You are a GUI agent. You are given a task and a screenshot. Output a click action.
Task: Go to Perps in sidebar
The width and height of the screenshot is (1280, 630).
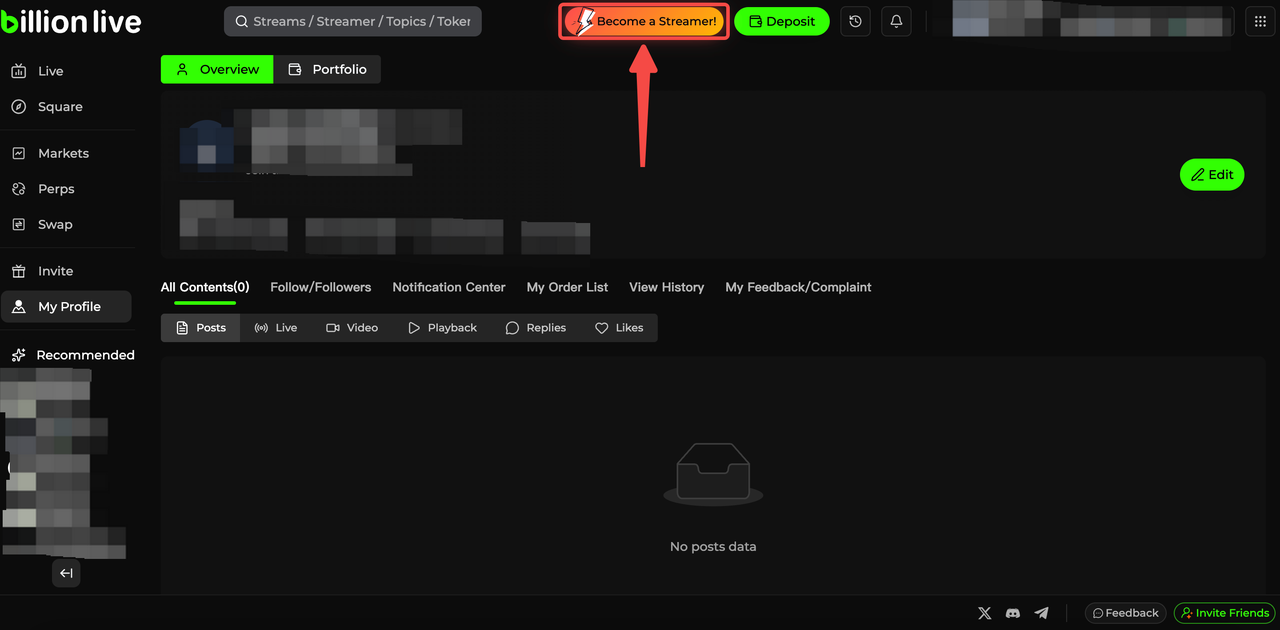(x=56, y=189)
